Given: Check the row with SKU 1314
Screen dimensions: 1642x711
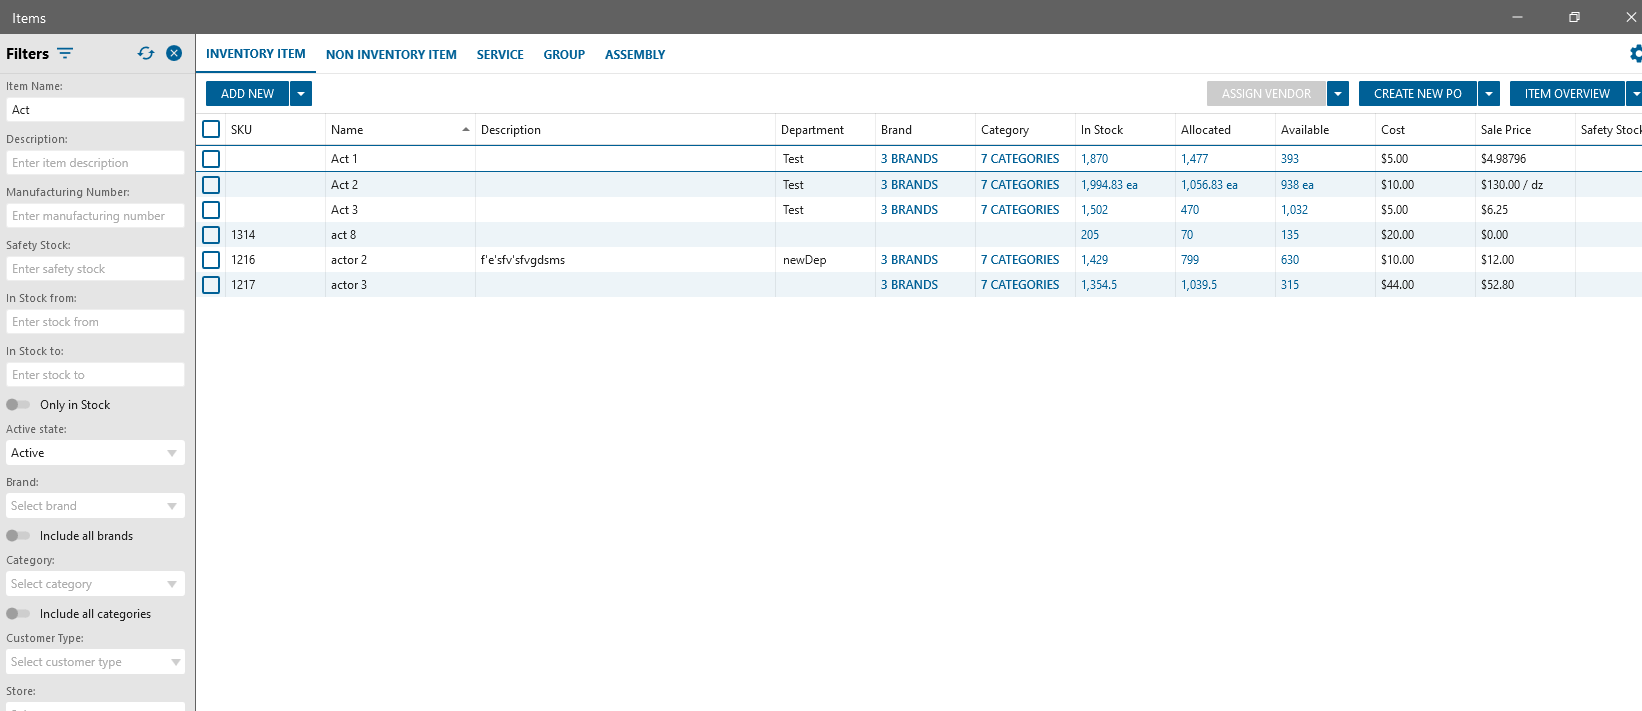Looking at the screenshot, I should pos(211,235).
